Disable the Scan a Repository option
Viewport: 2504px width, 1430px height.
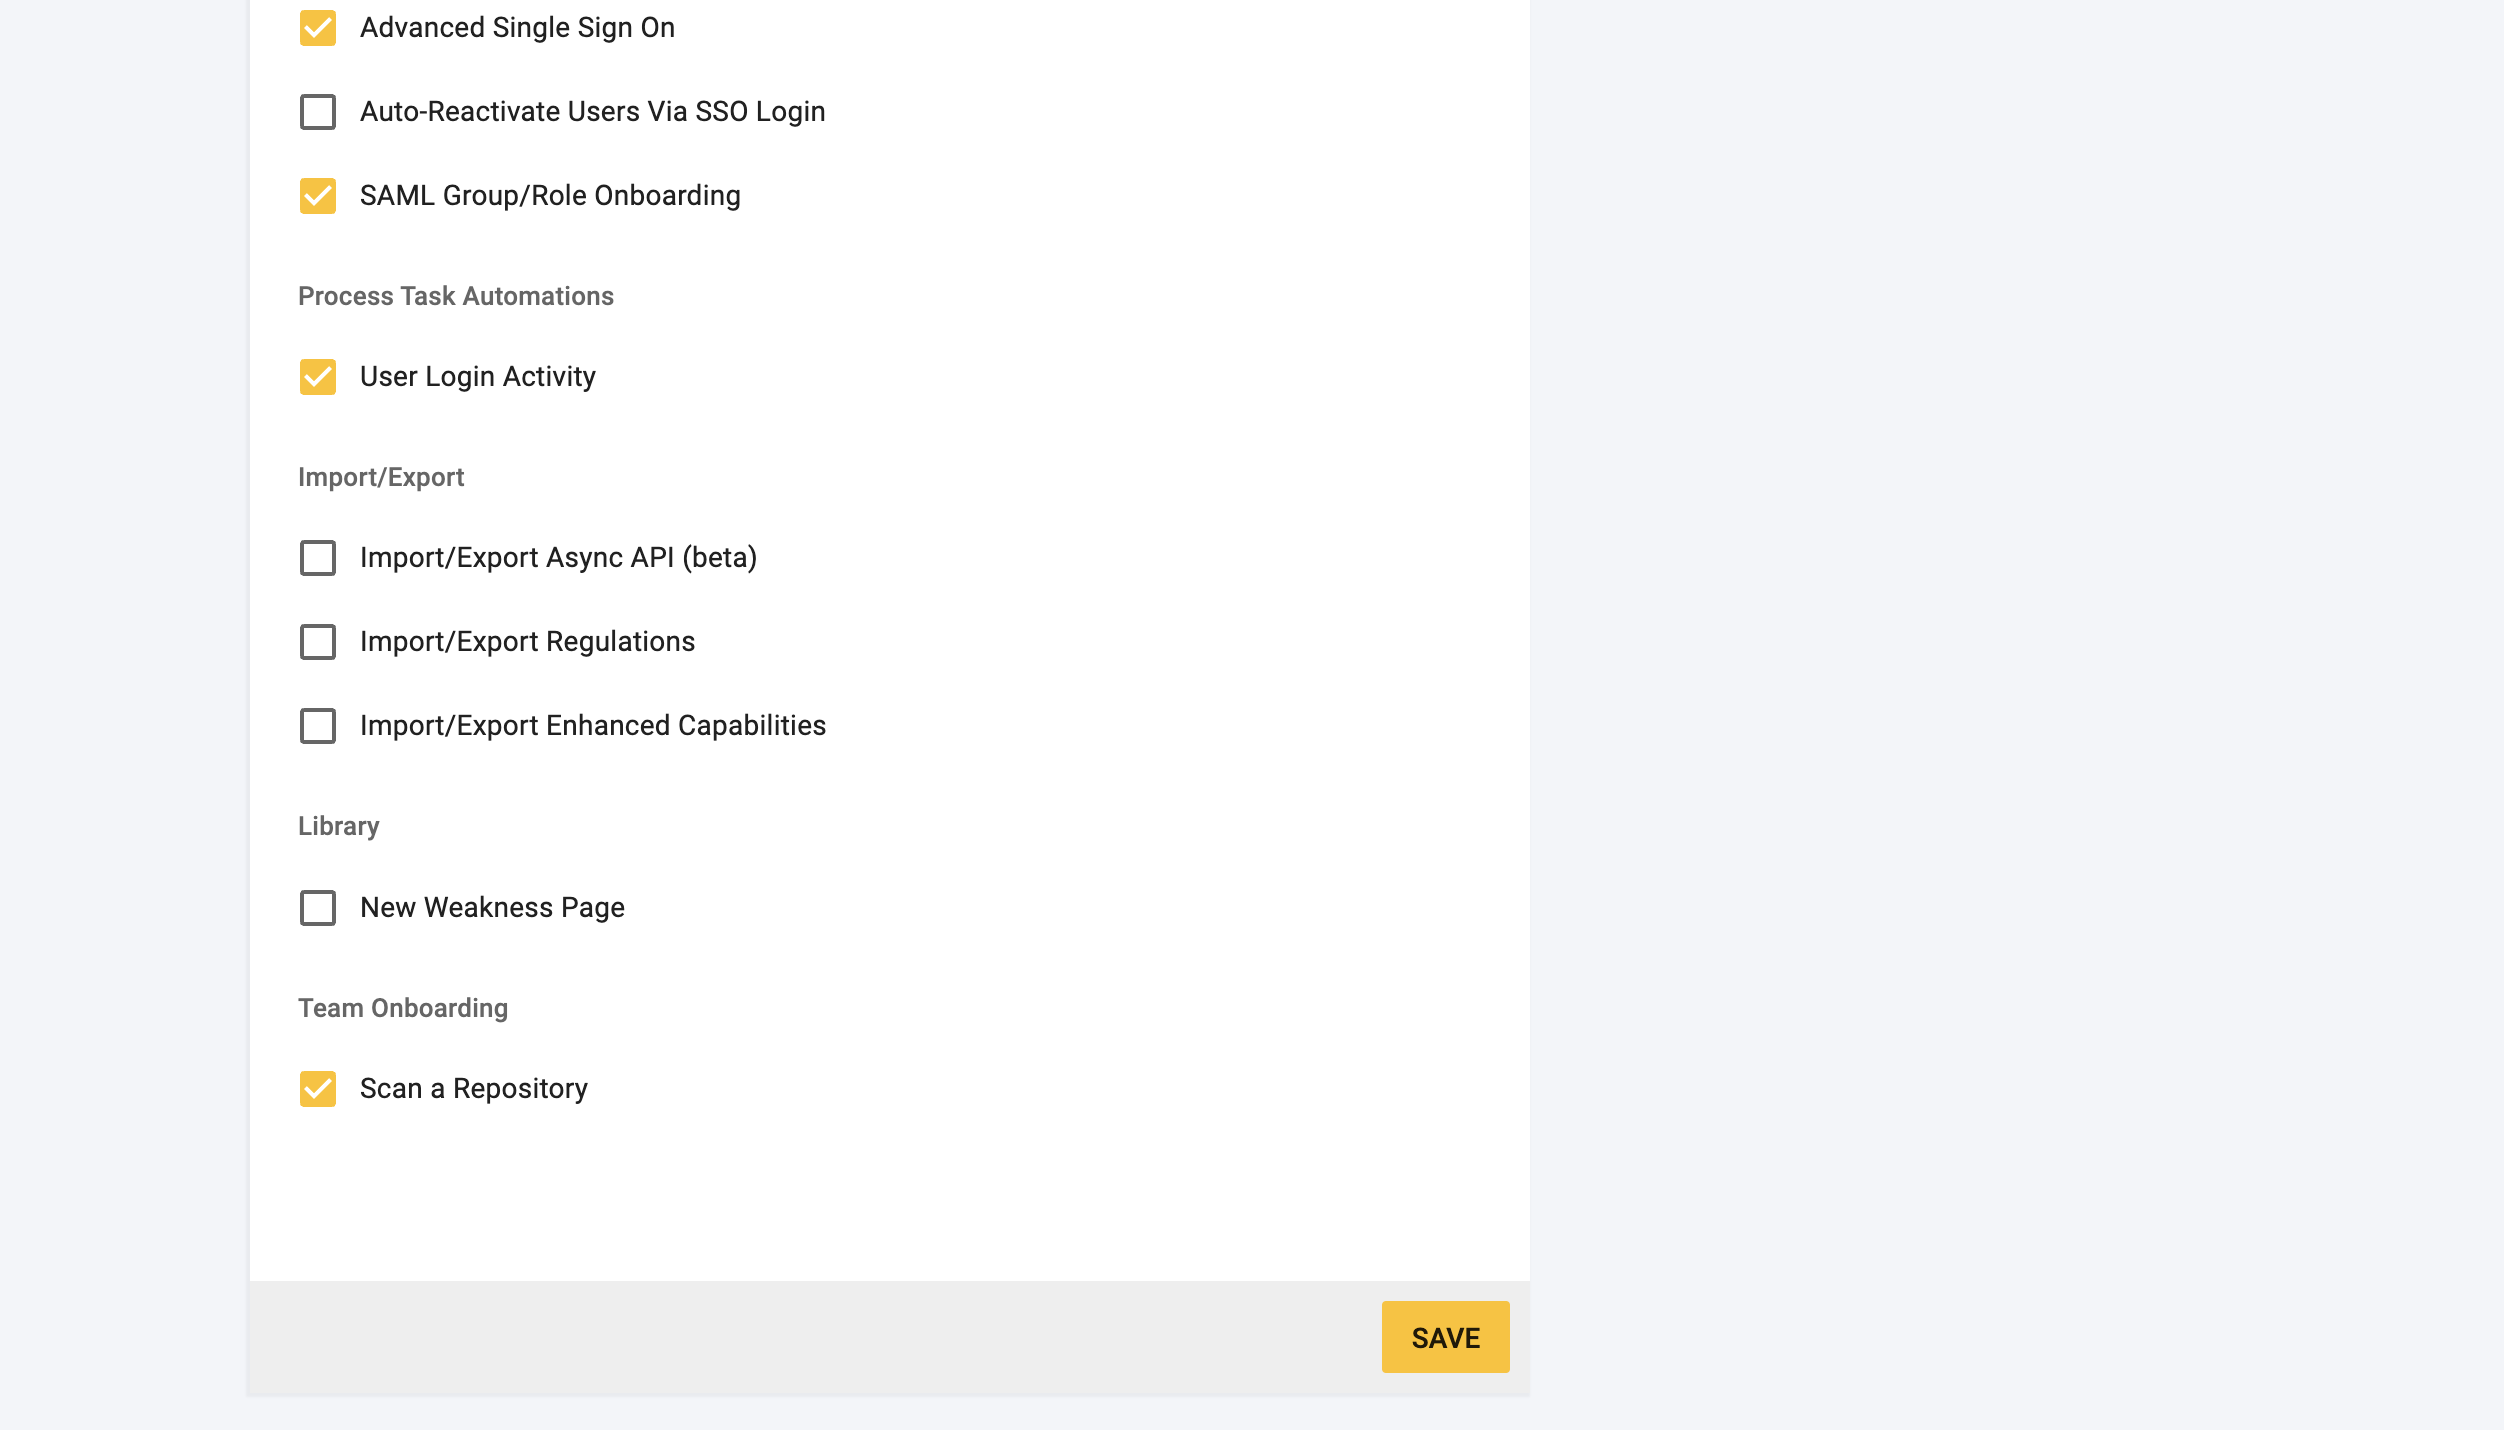tap(318, 1089)
